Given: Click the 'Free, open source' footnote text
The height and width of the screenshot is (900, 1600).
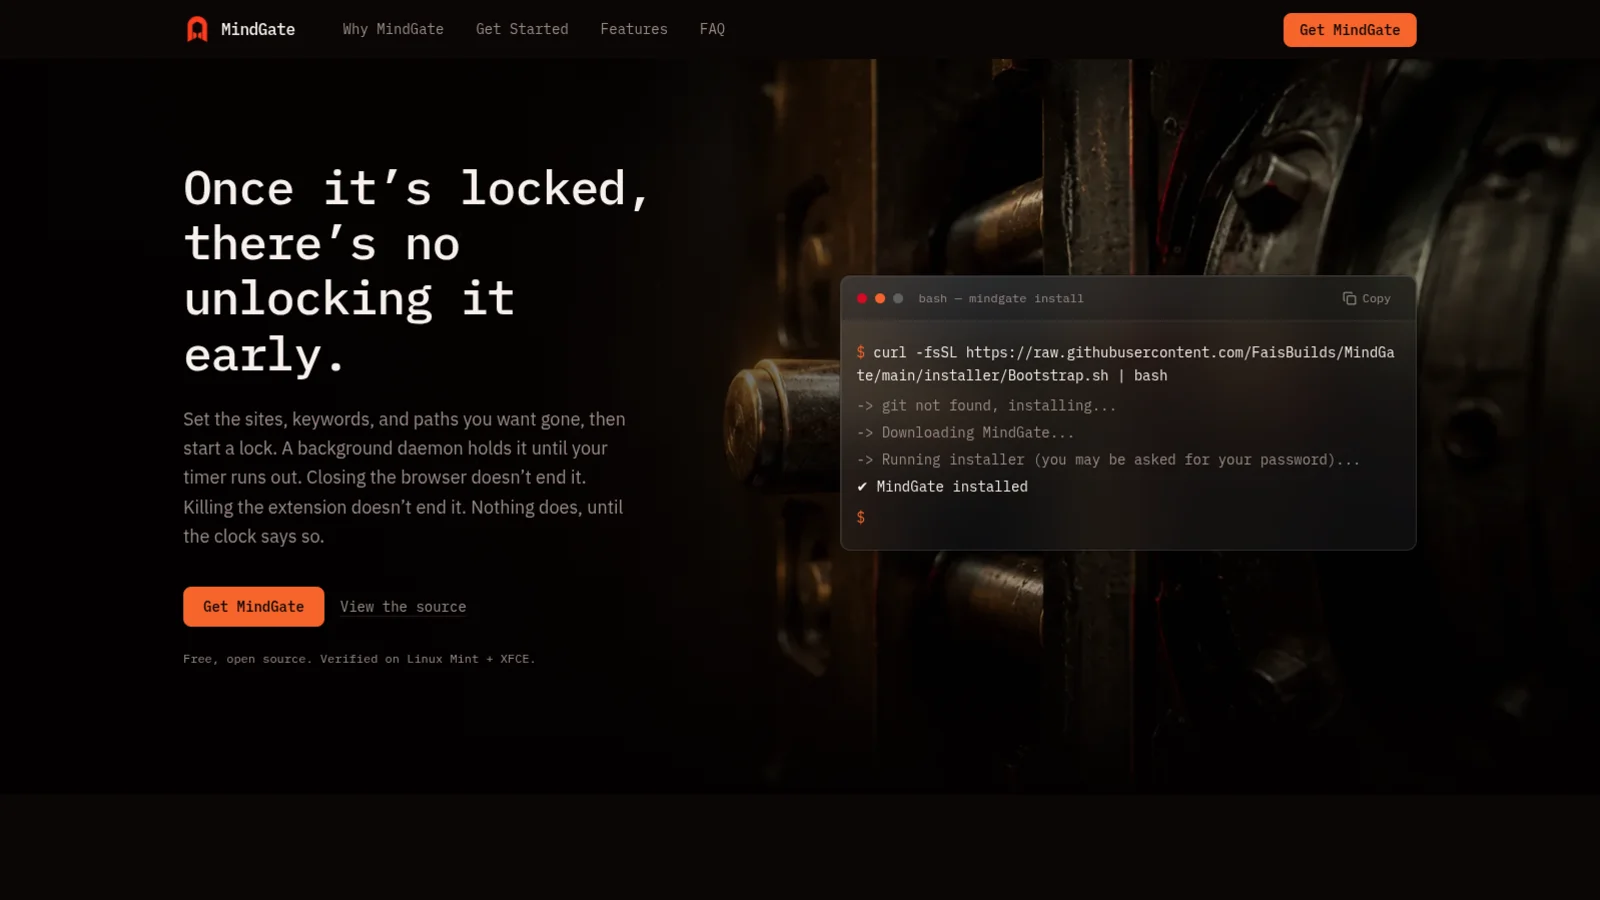Looking at the screenshot, I should 359,659.
